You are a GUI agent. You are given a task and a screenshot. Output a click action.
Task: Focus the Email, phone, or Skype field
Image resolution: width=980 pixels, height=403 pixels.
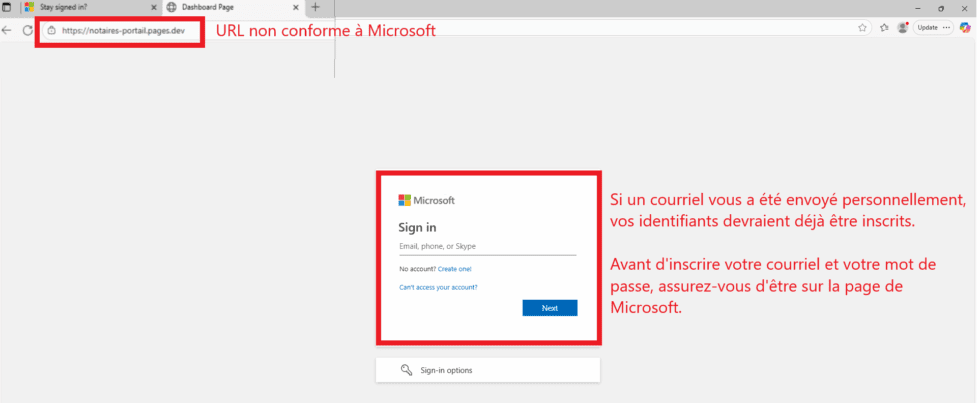487,246
